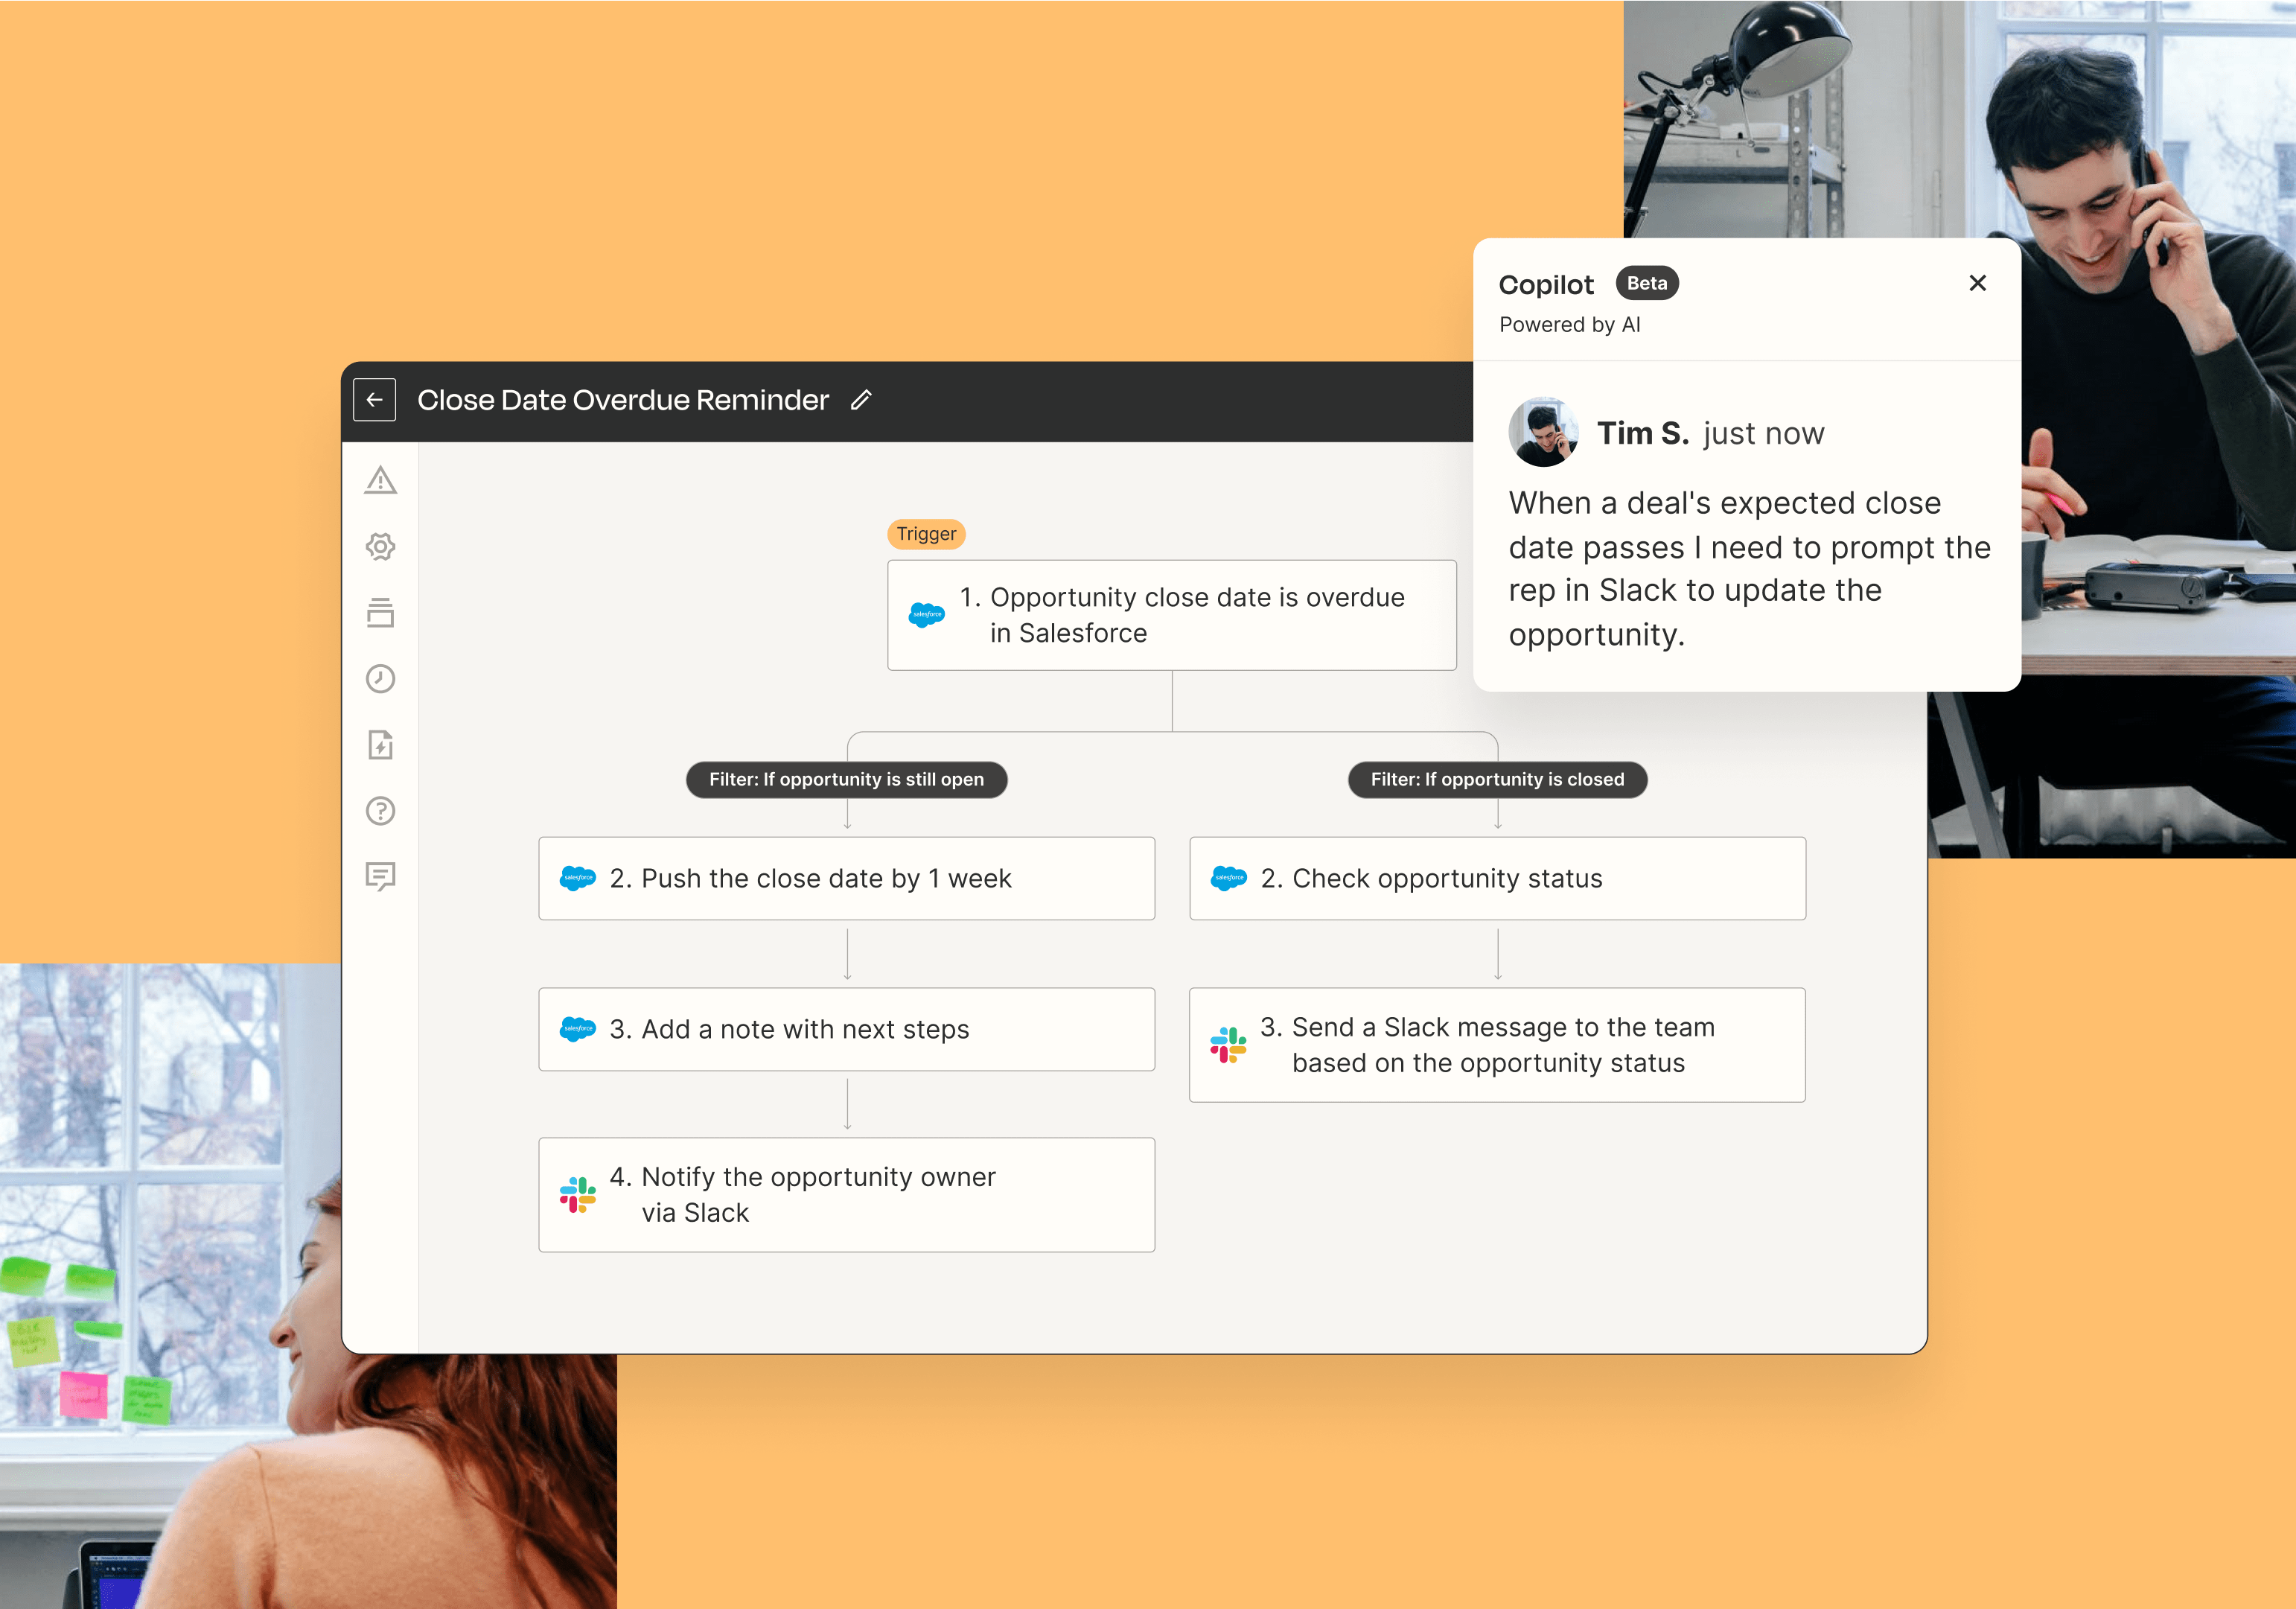Open the 'Check opportunity status' step
Viewport: 2296px width, 1609px height.
1497,878
